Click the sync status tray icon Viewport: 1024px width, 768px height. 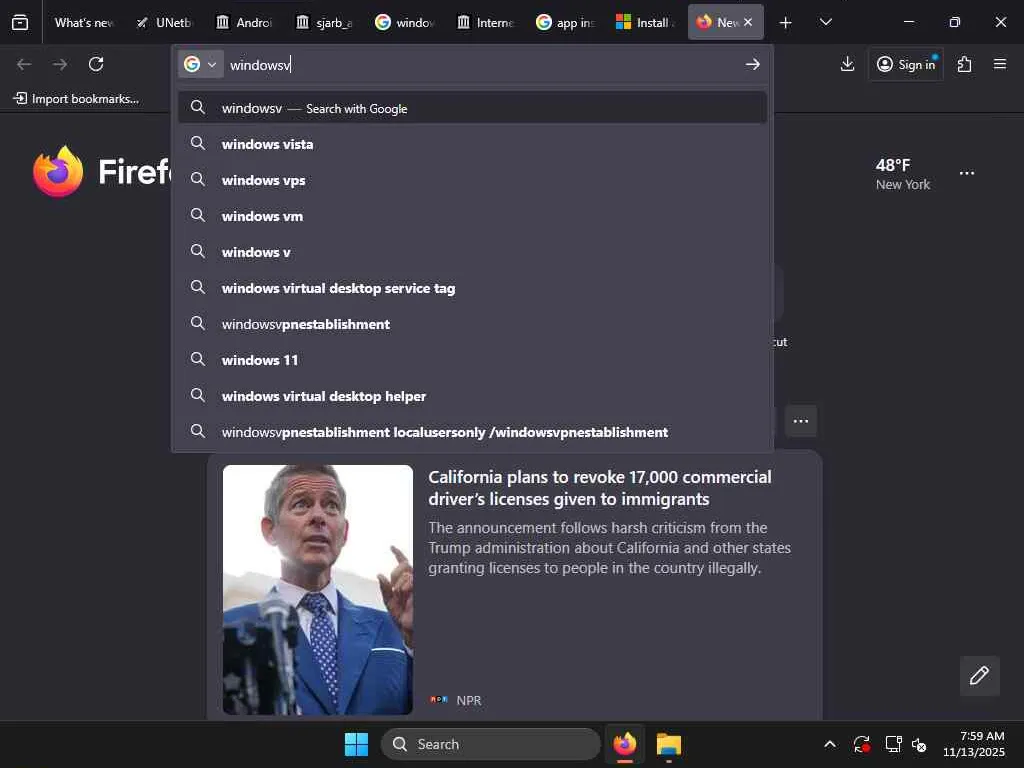click(861, 744)
